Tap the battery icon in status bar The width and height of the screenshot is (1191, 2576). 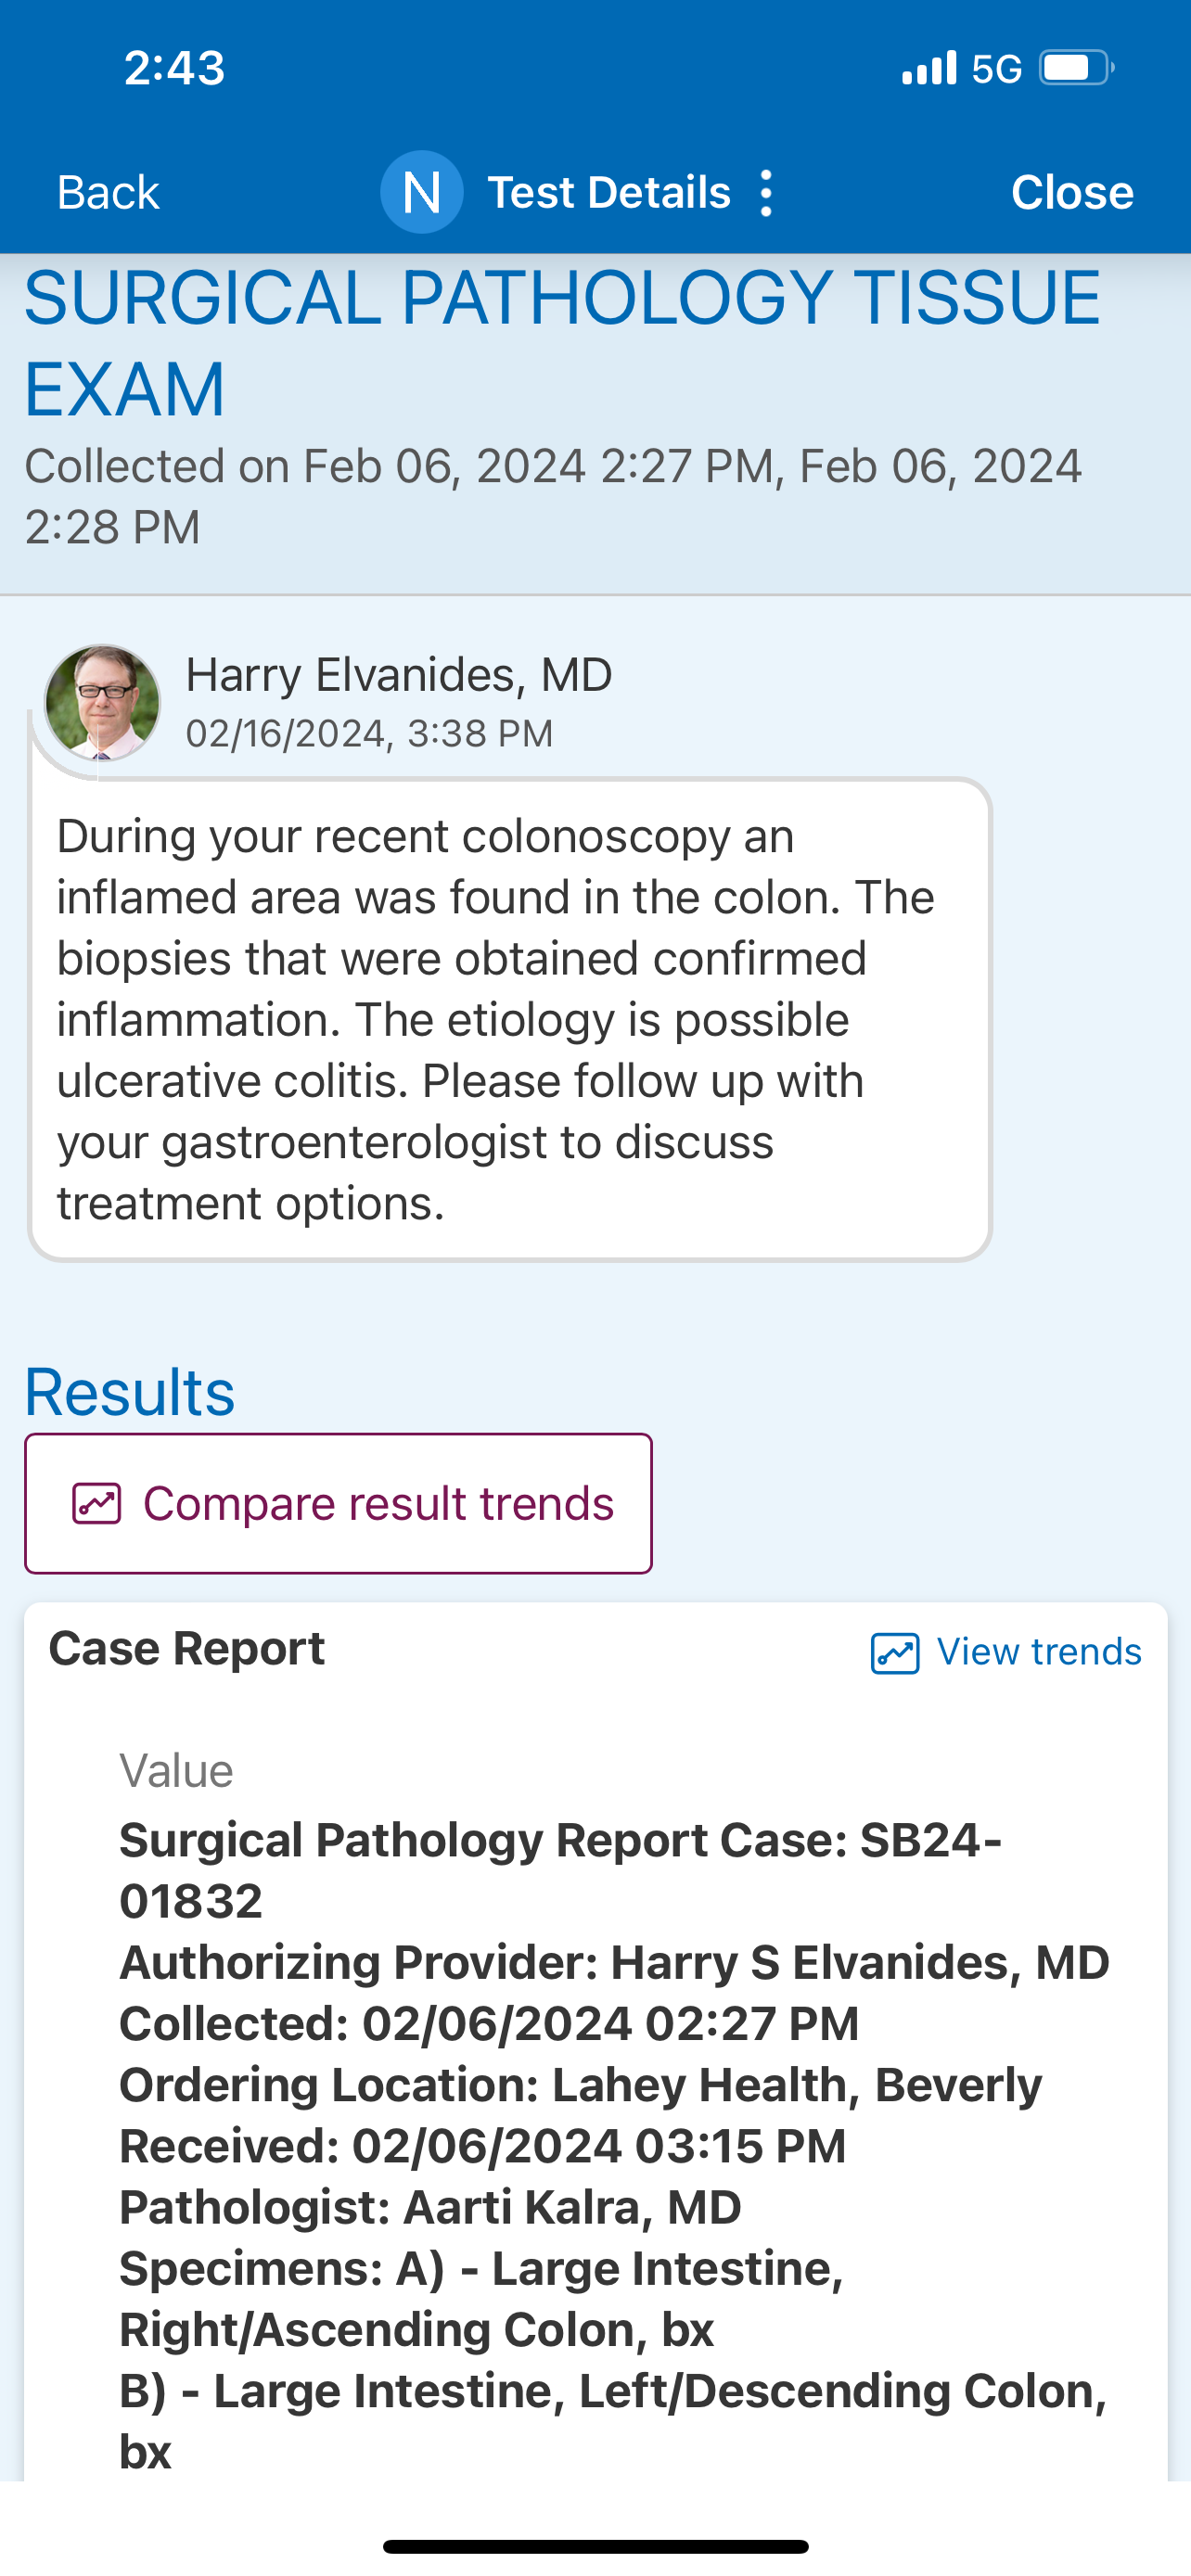pos(1076,68)
